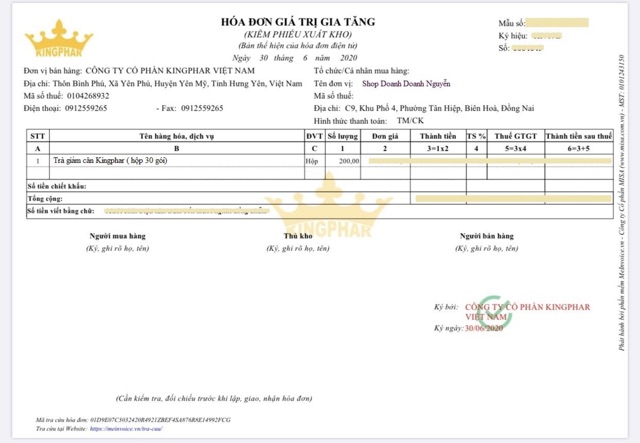The height and width of the screenshot is (443, 640).
Task: Click the 'Số lượng' column header
Action: 342,136
